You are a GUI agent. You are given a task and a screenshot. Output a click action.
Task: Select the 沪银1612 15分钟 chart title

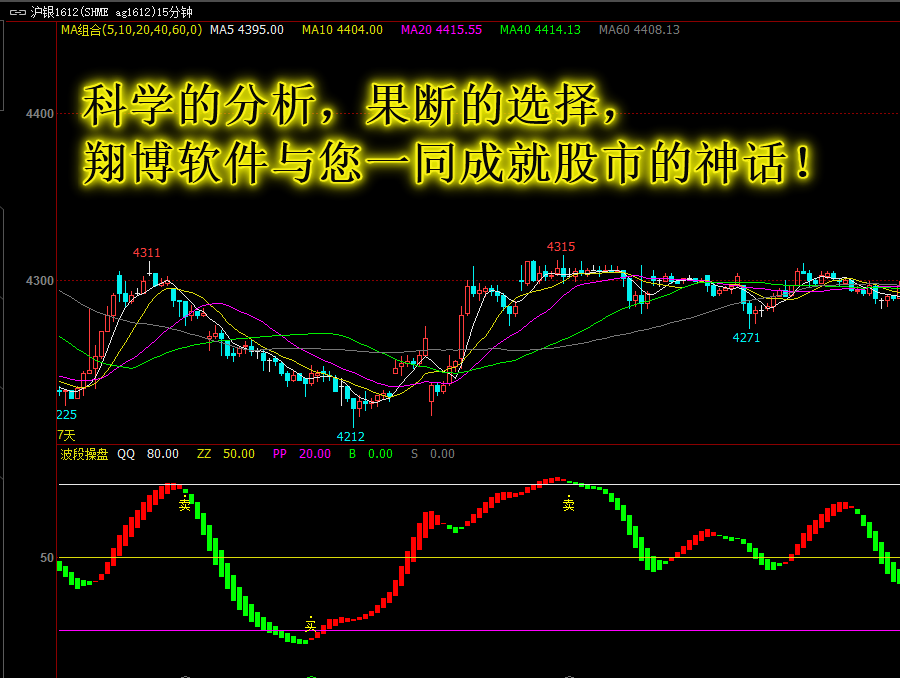[x=111, y=12]
